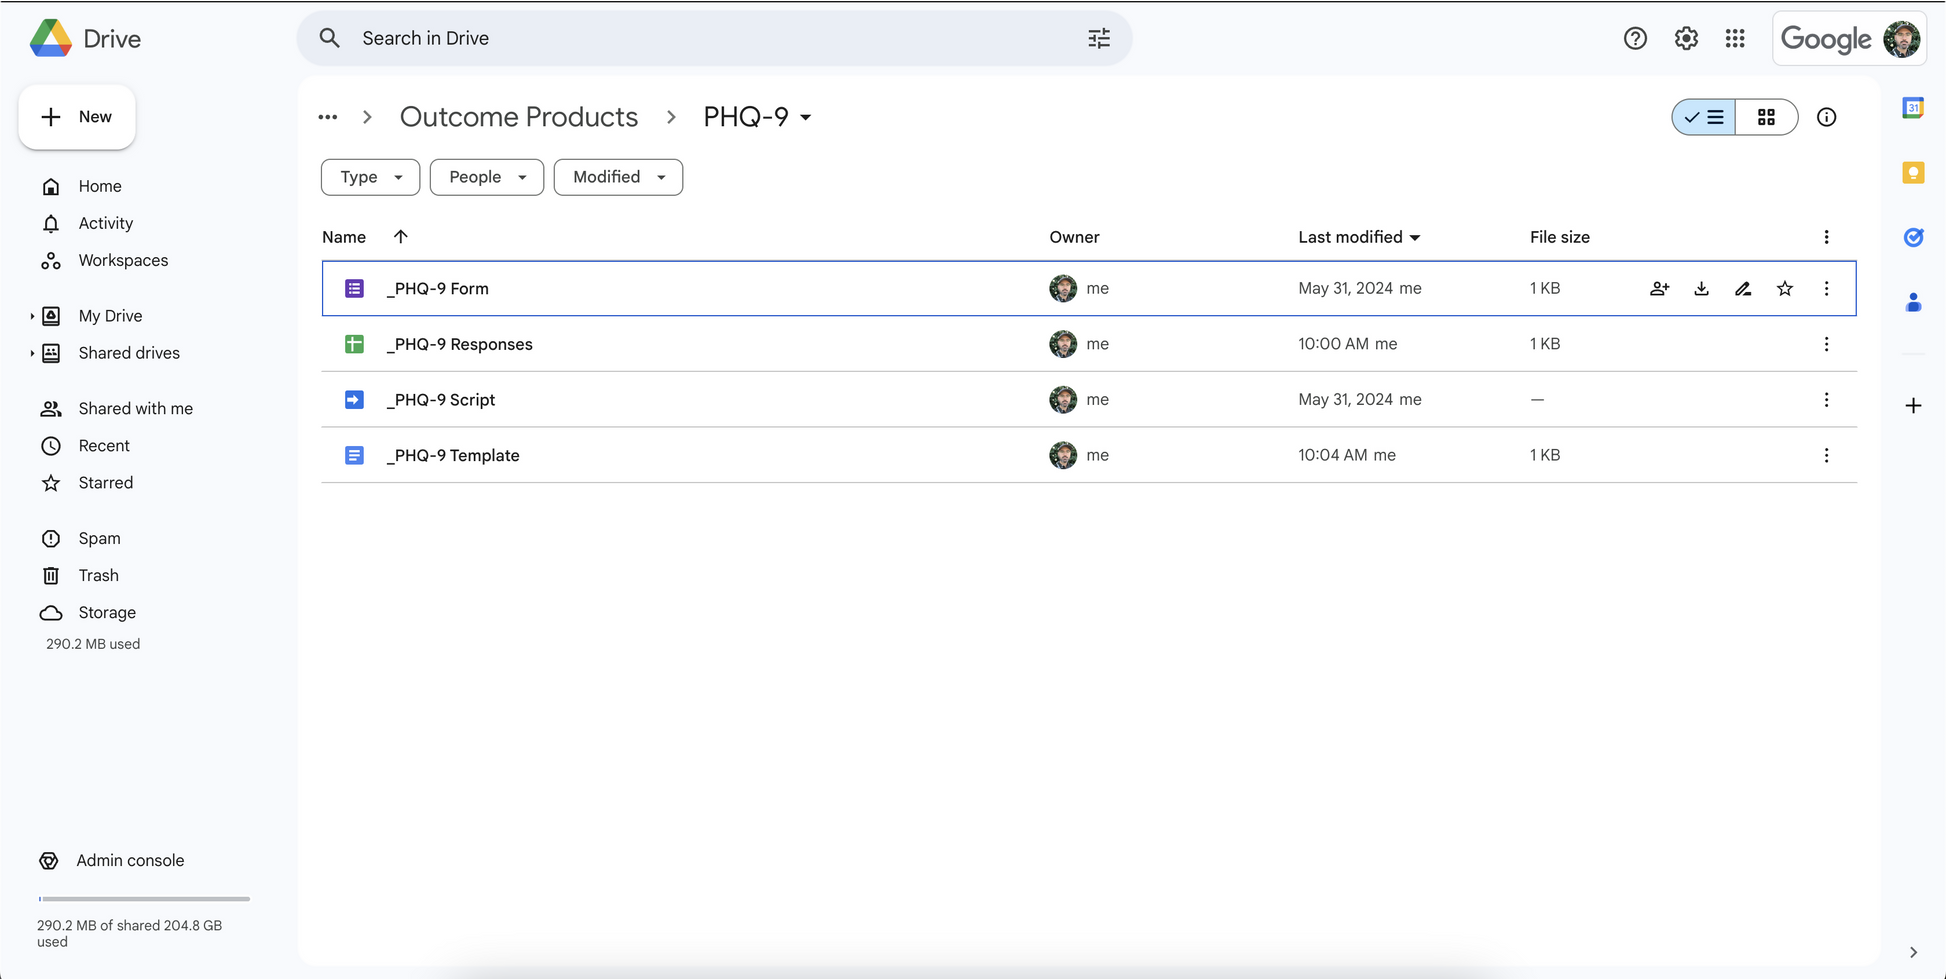Switch to grid layout view
Screen dimensions: 1946x979
[1767, 117]
